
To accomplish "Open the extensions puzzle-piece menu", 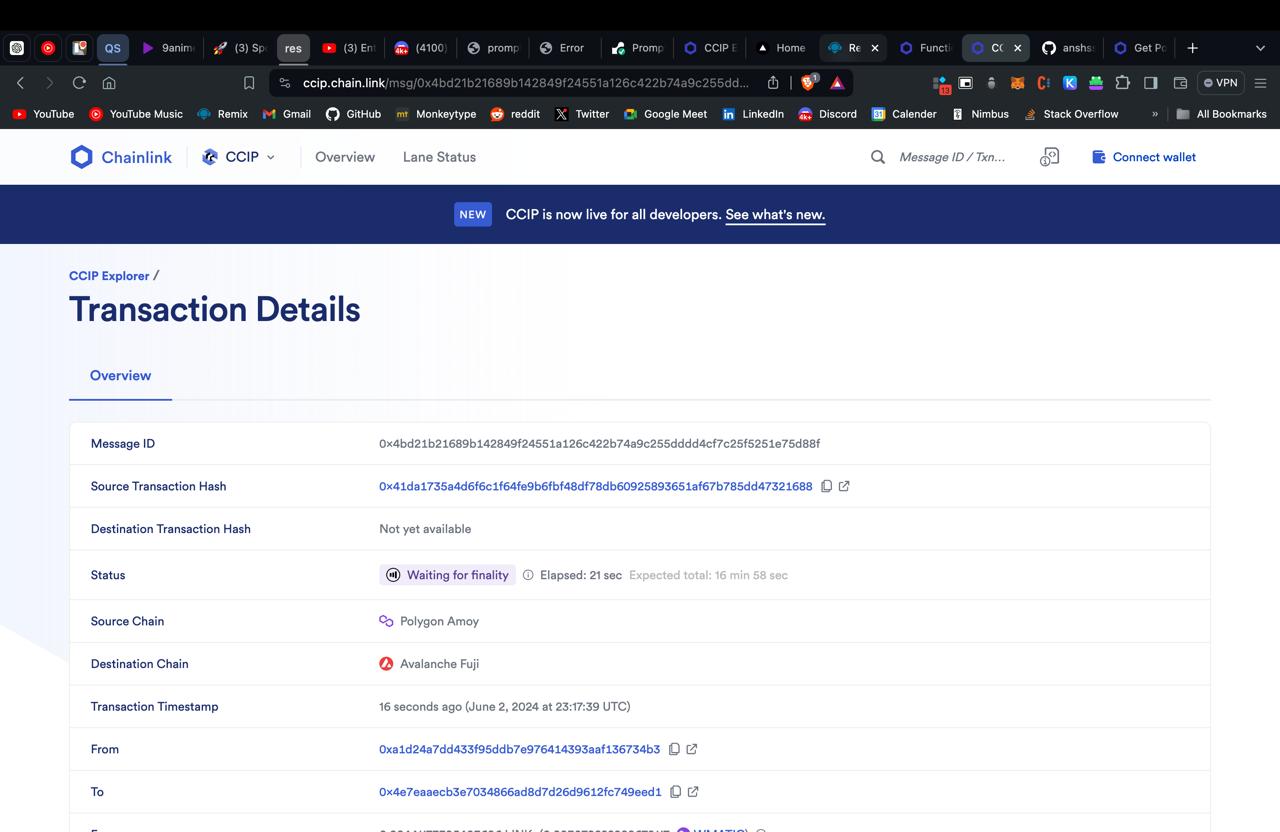I will (1122, 83).
